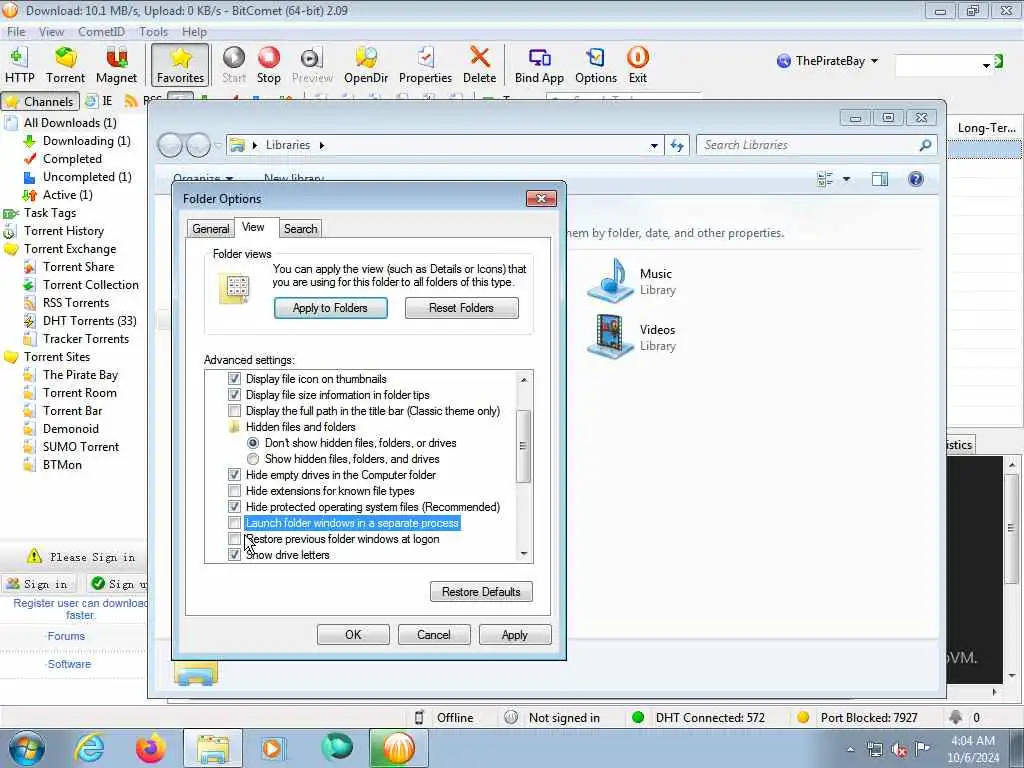The image size is (1024, 768).
Task: Select The Pirate Bay in sidebar tree
Action: point(80,375)
